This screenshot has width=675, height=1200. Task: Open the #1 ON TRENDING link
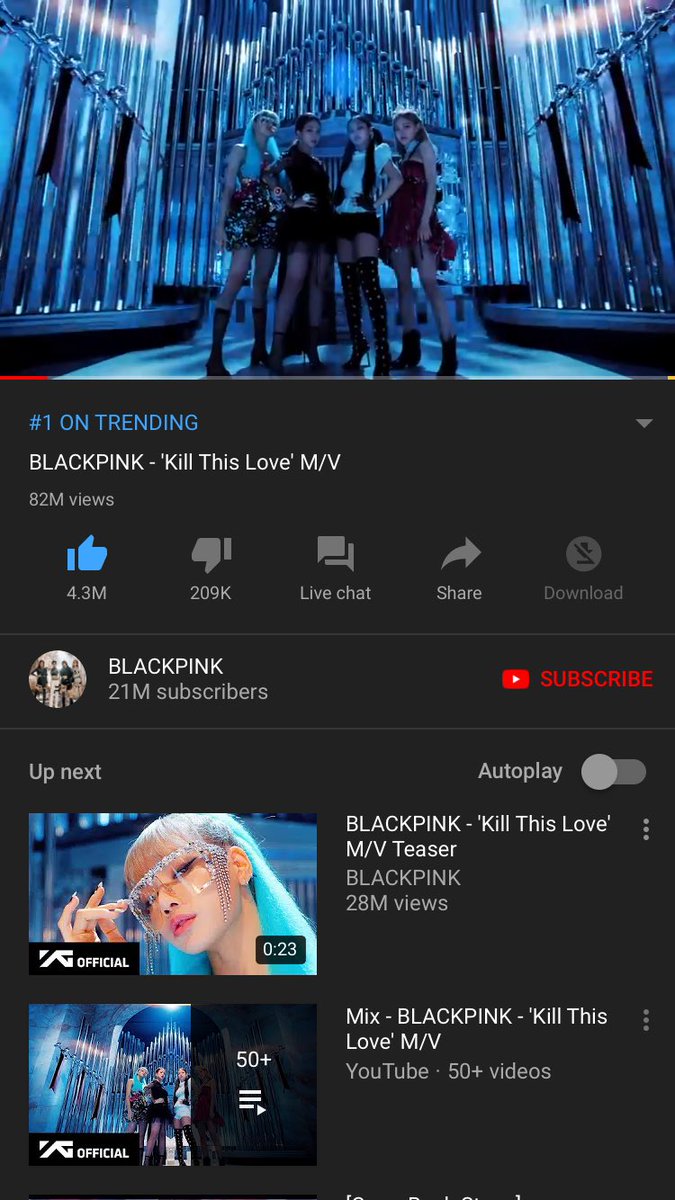(113, 422)
